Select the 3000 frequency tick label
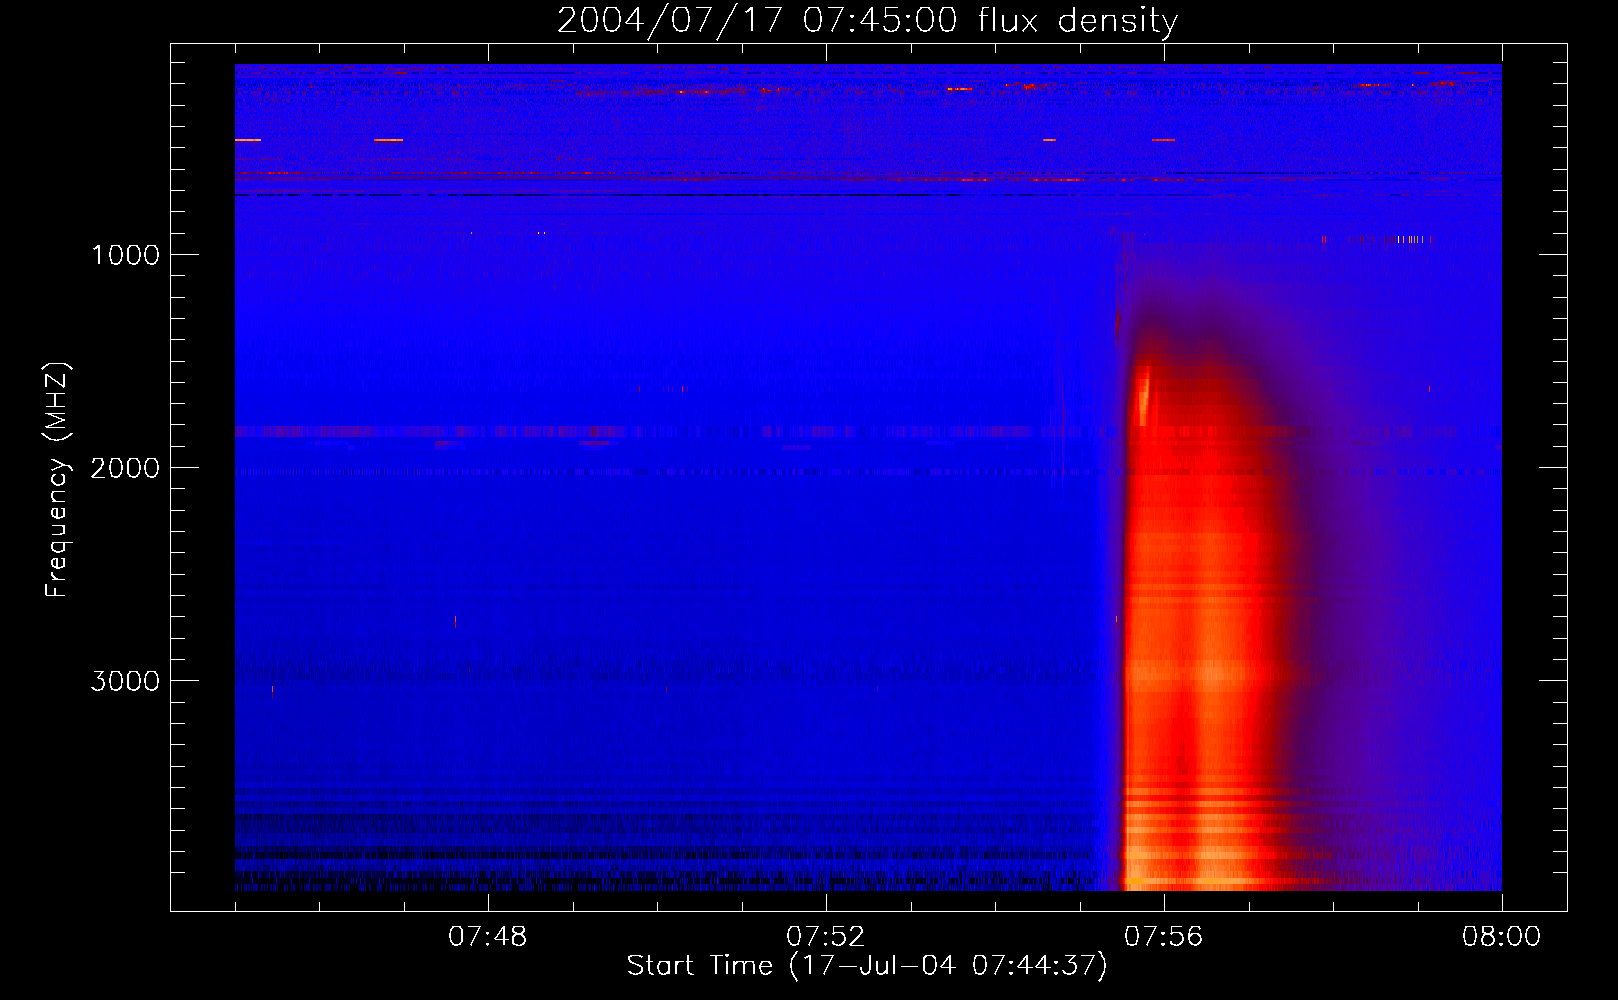Screen dimensions: 1618x1000 [125, 681]
